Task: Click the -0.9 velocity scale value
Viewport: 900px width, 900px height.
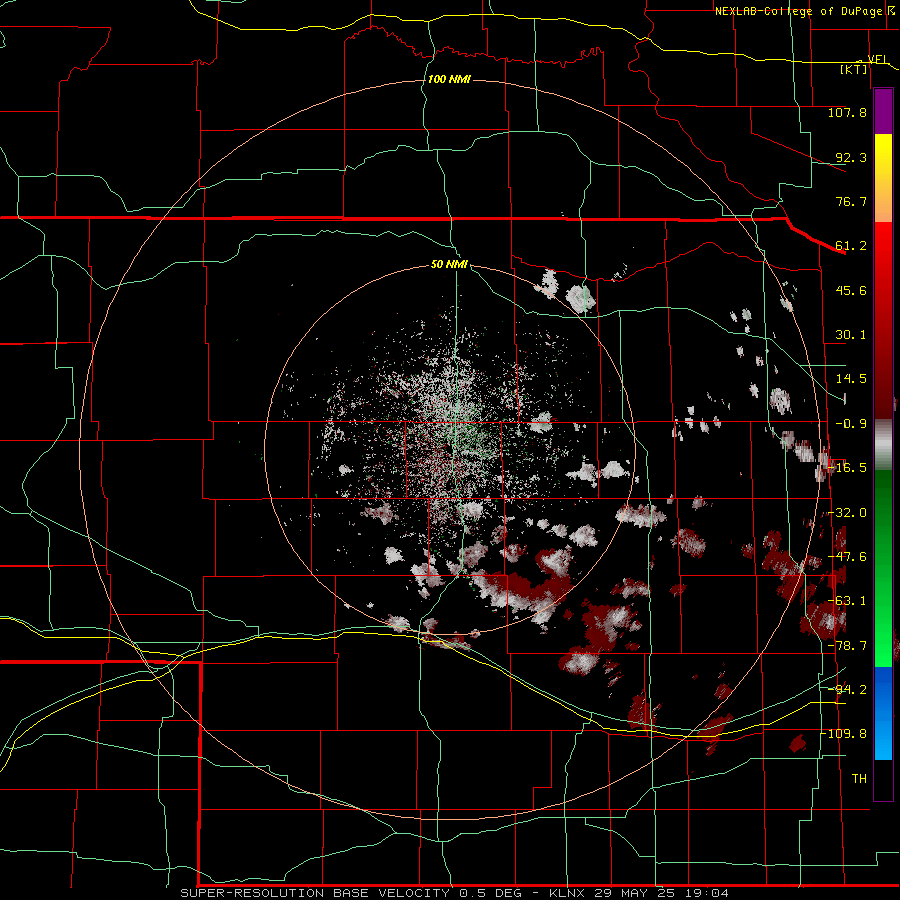Action: [x=851, y=424]
